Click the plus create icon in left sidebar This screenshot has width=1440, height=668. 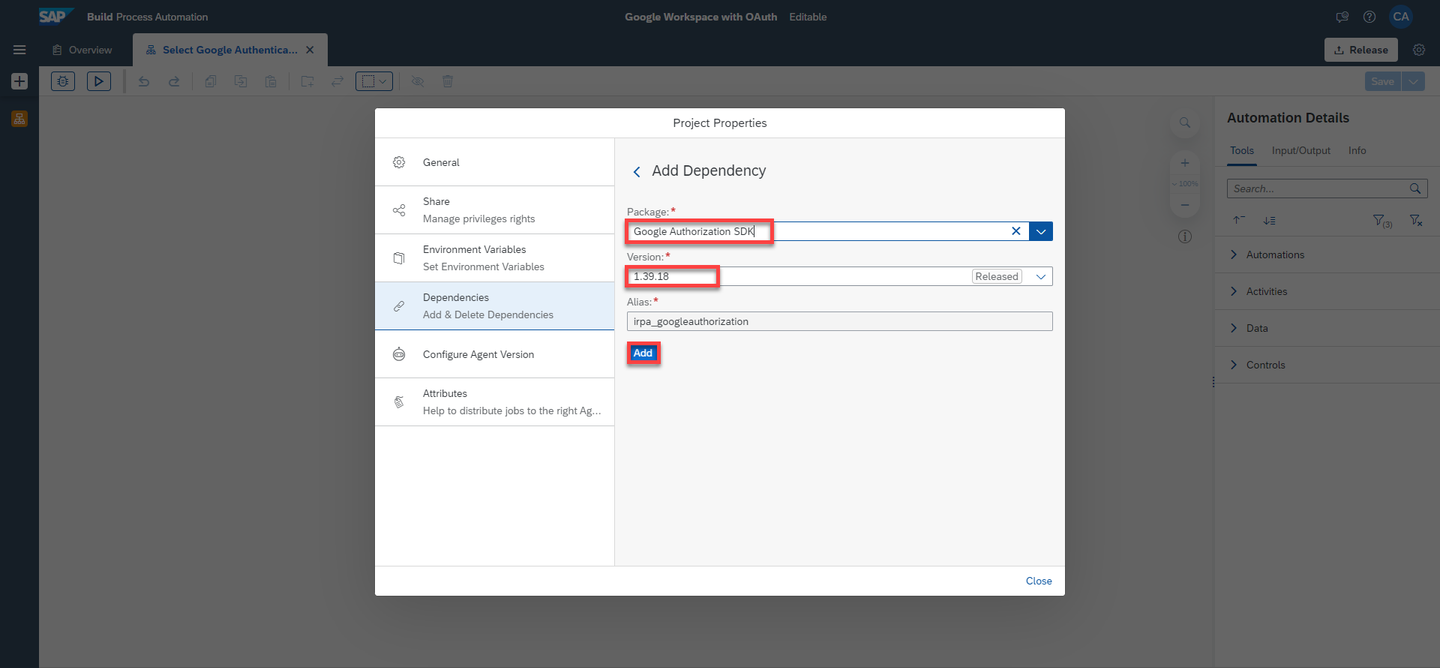click(x=19, y=82)
